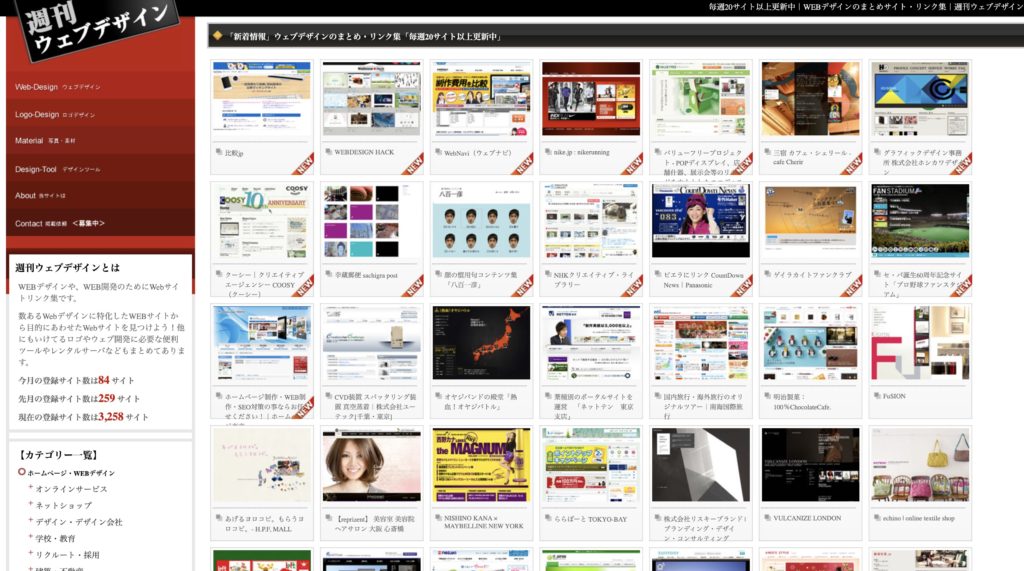
Task: Open the 学校・教育 subcategory
Action: pyautogui.click(x=56, y=538)
